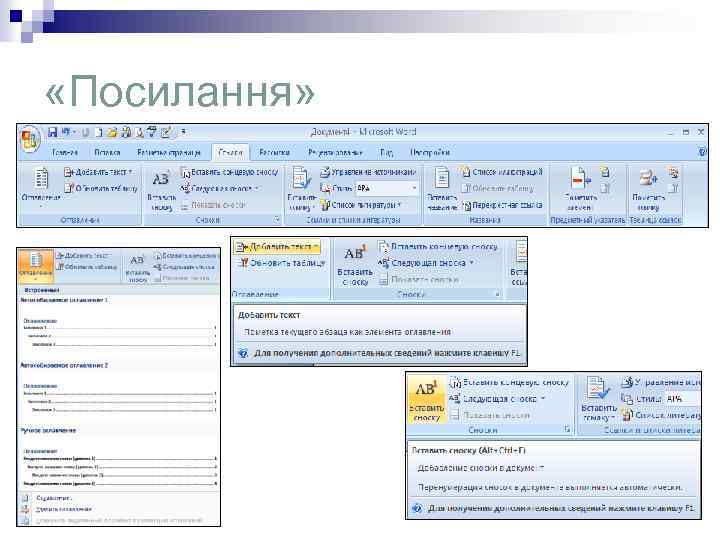Click Список иллюстраций in the full ribbon
This screenshot has height=540, width=720.
click(x=502, y=172)
